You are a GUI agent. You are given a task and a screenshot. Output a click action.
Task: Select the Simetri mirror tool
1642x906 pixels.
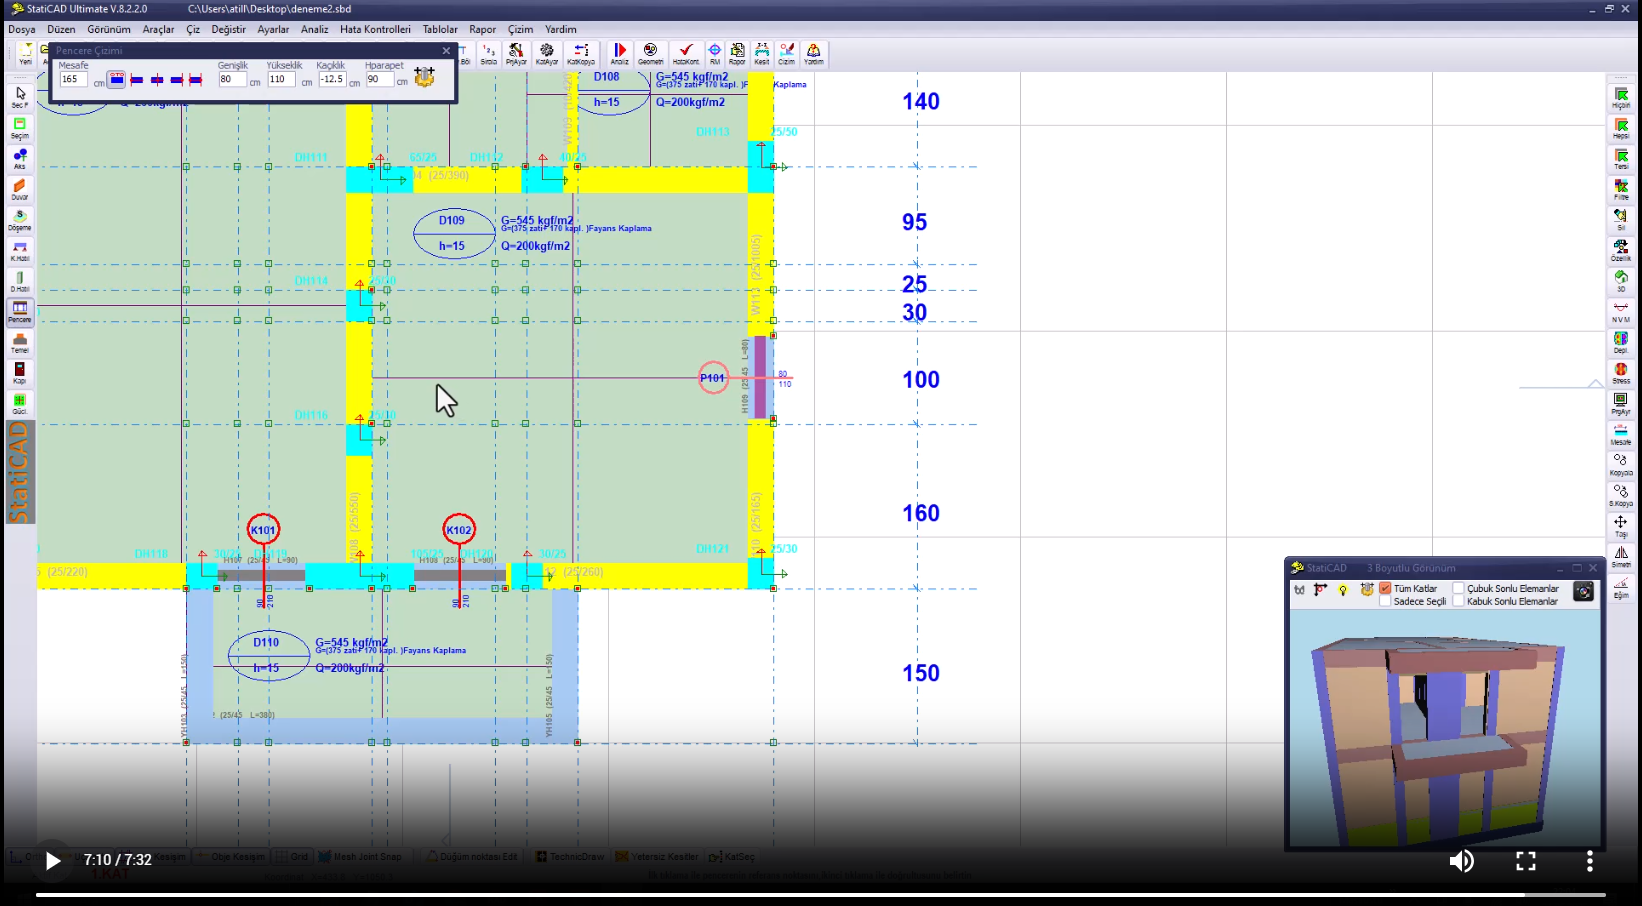click(1620, 555)
